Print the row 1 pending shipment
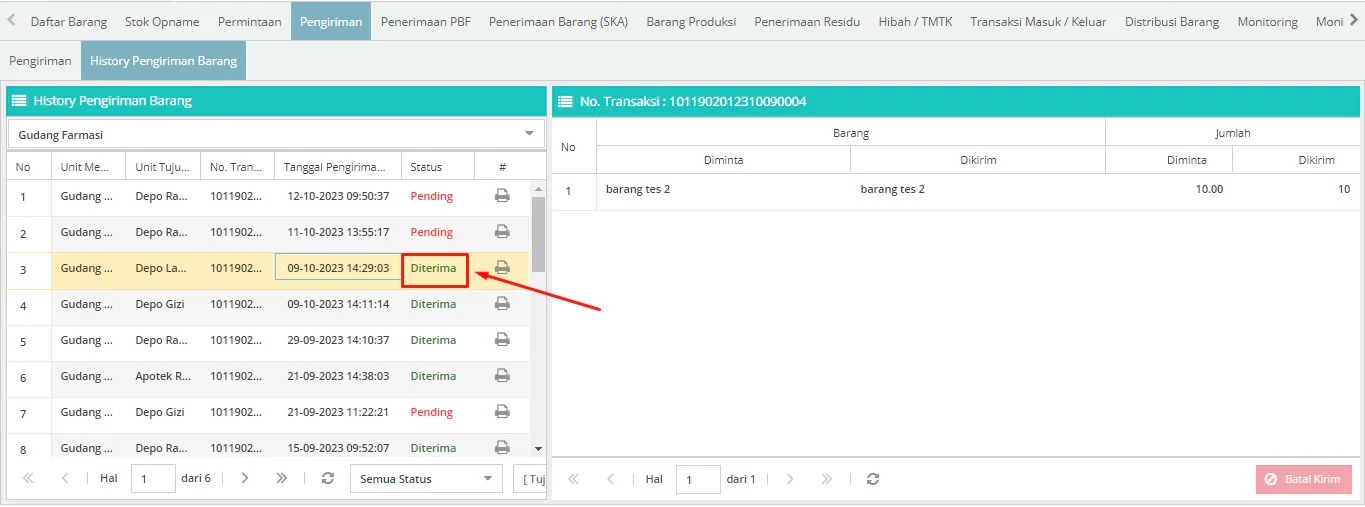 point(502,196)
